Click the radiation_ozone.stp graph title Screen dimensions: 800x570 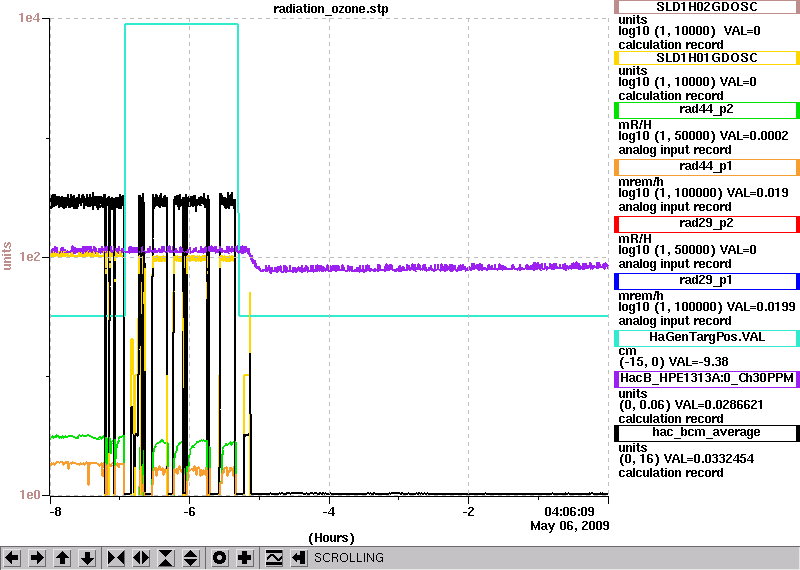tap(331, 9)
